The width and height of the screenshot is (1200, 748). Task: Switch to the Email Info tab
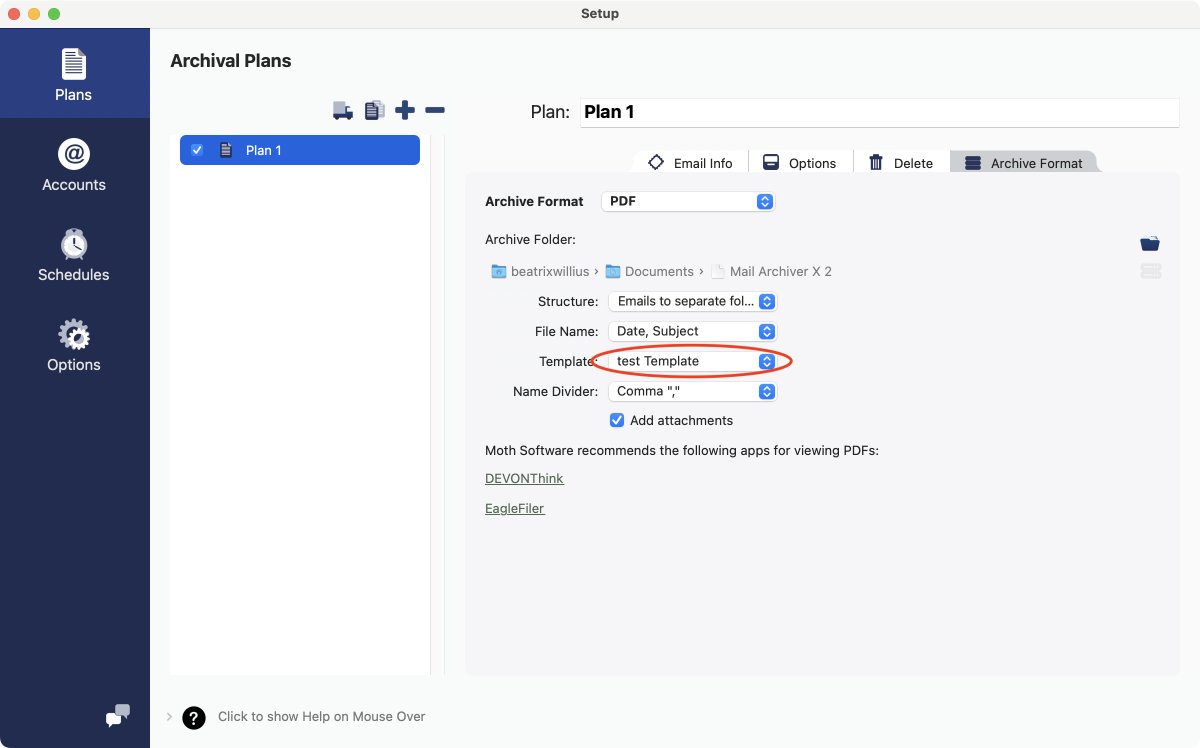690,163
